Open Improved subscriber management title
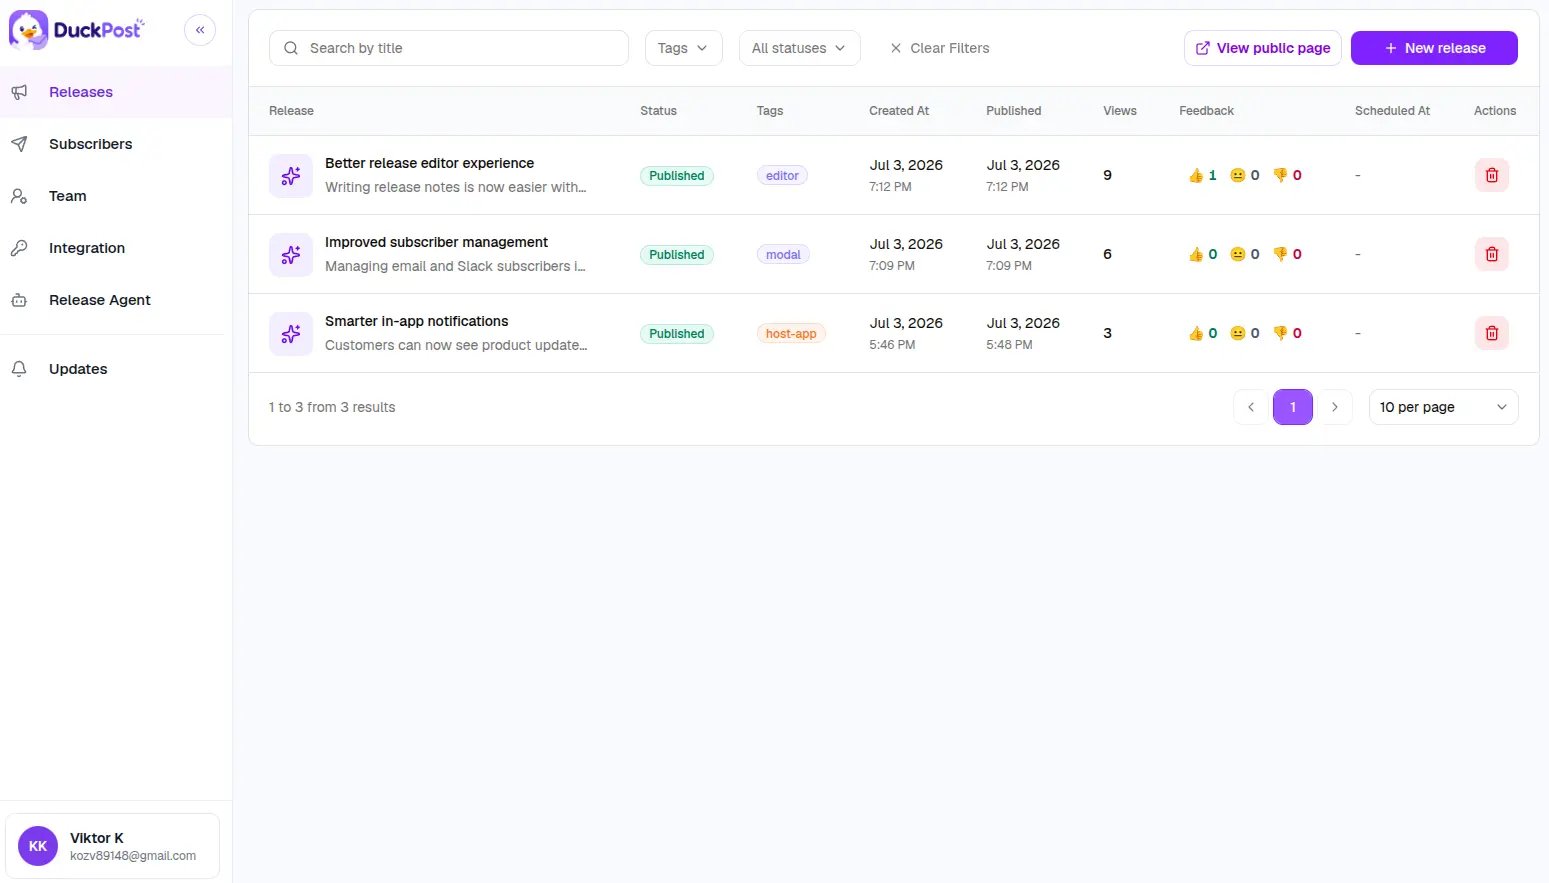 (x=436, y=242)
